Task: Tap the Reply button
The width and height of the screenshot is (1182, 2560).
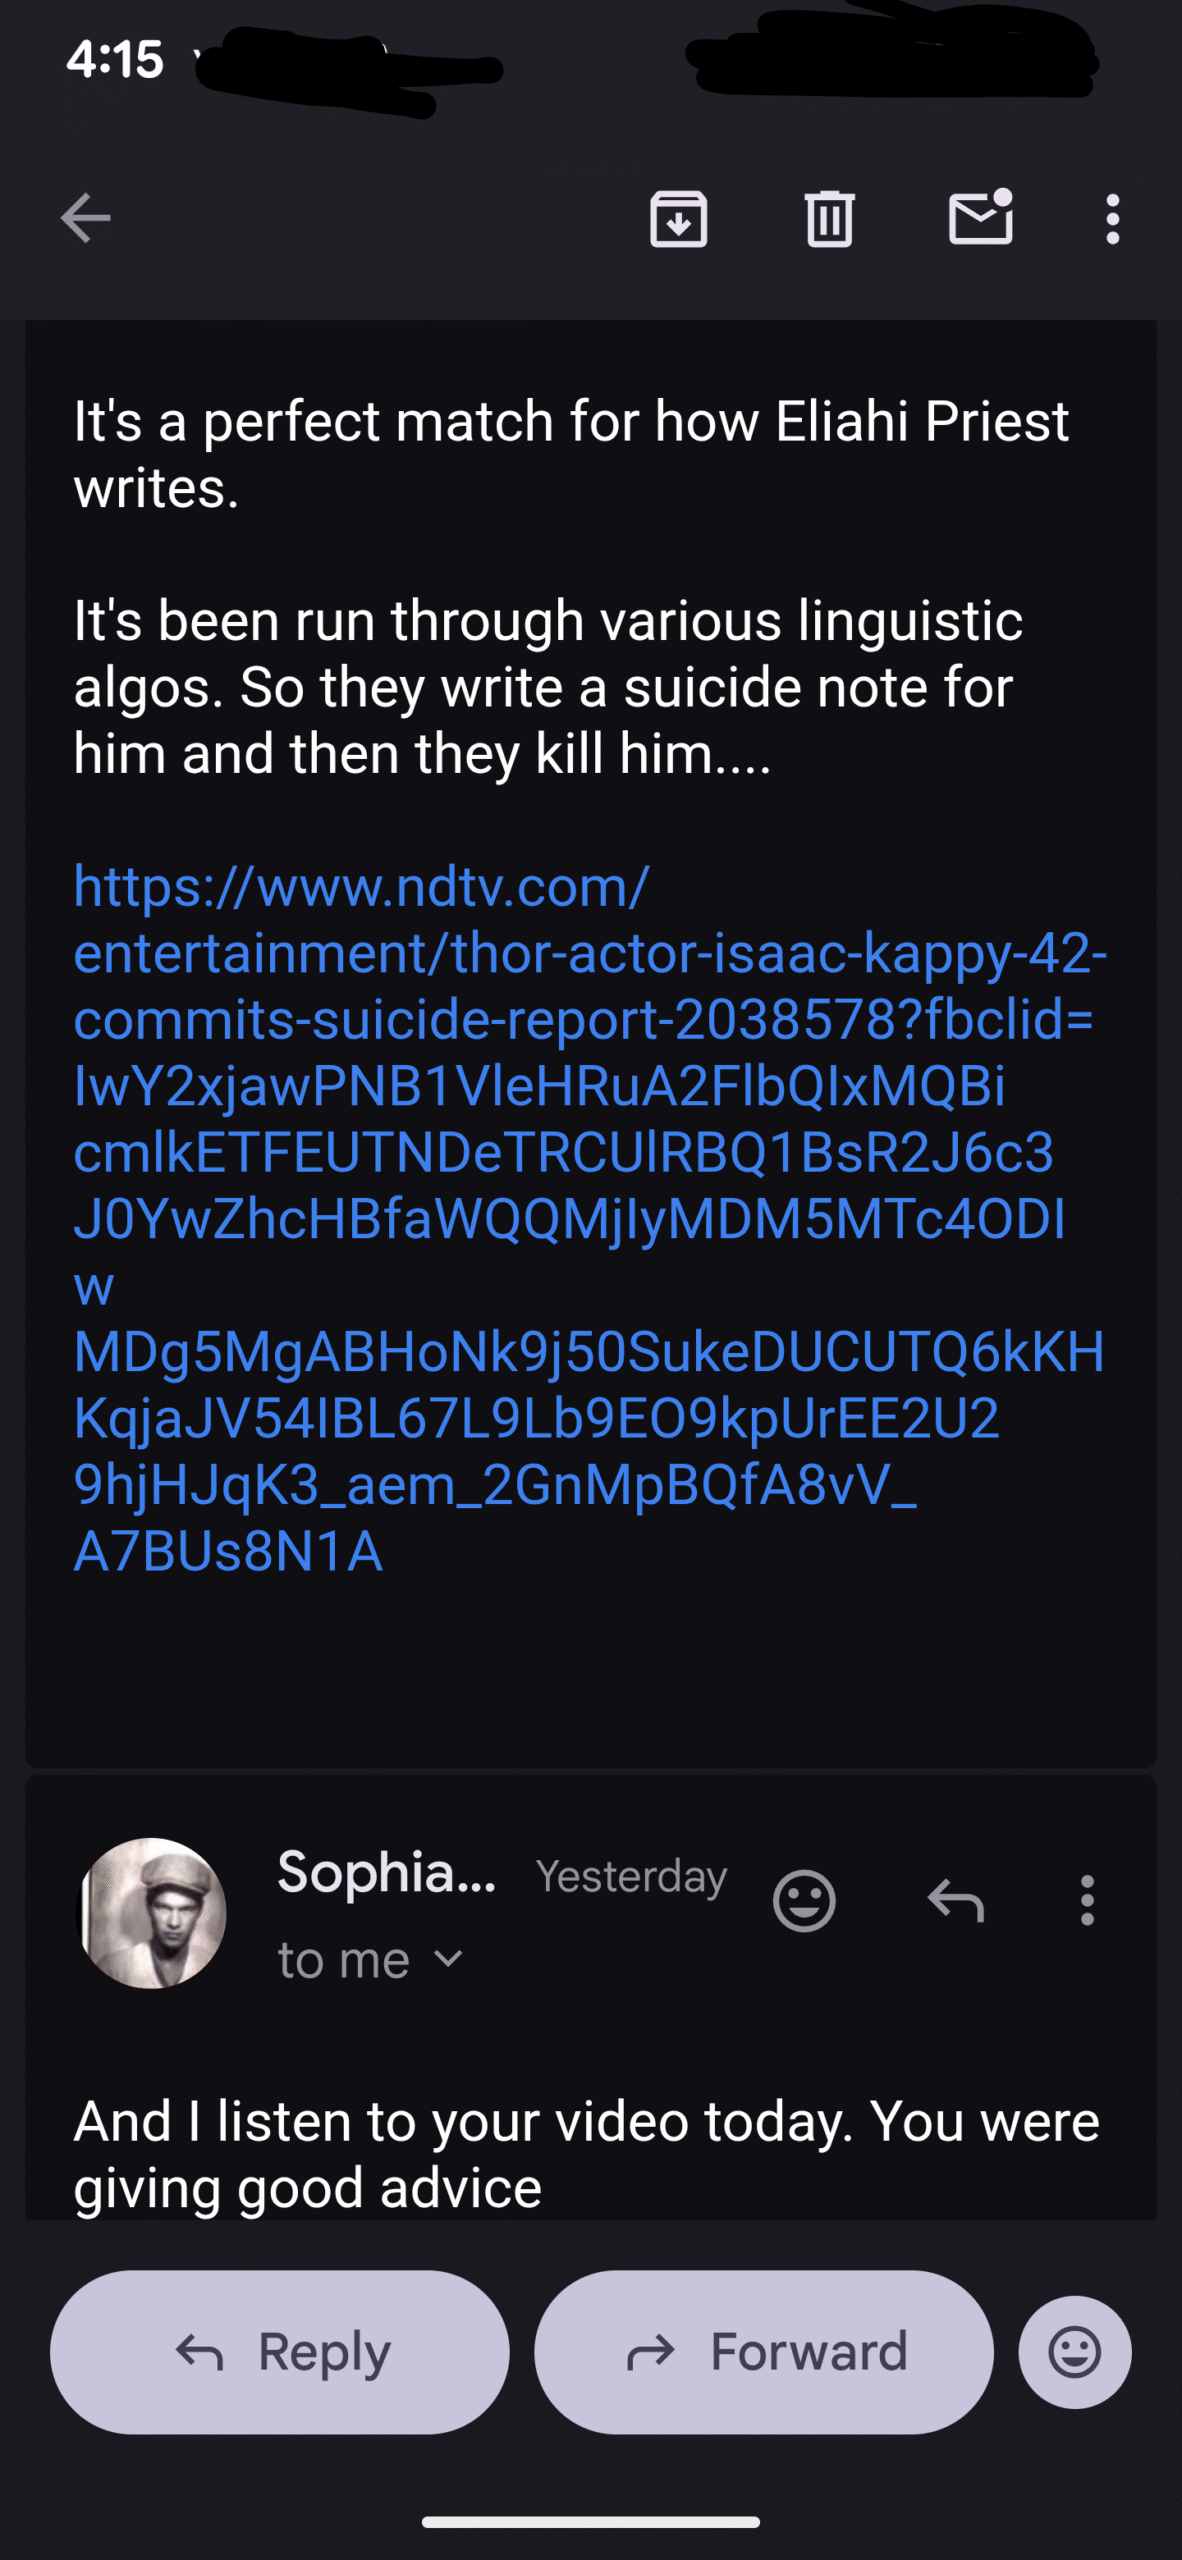Action: click(280, 2352)
